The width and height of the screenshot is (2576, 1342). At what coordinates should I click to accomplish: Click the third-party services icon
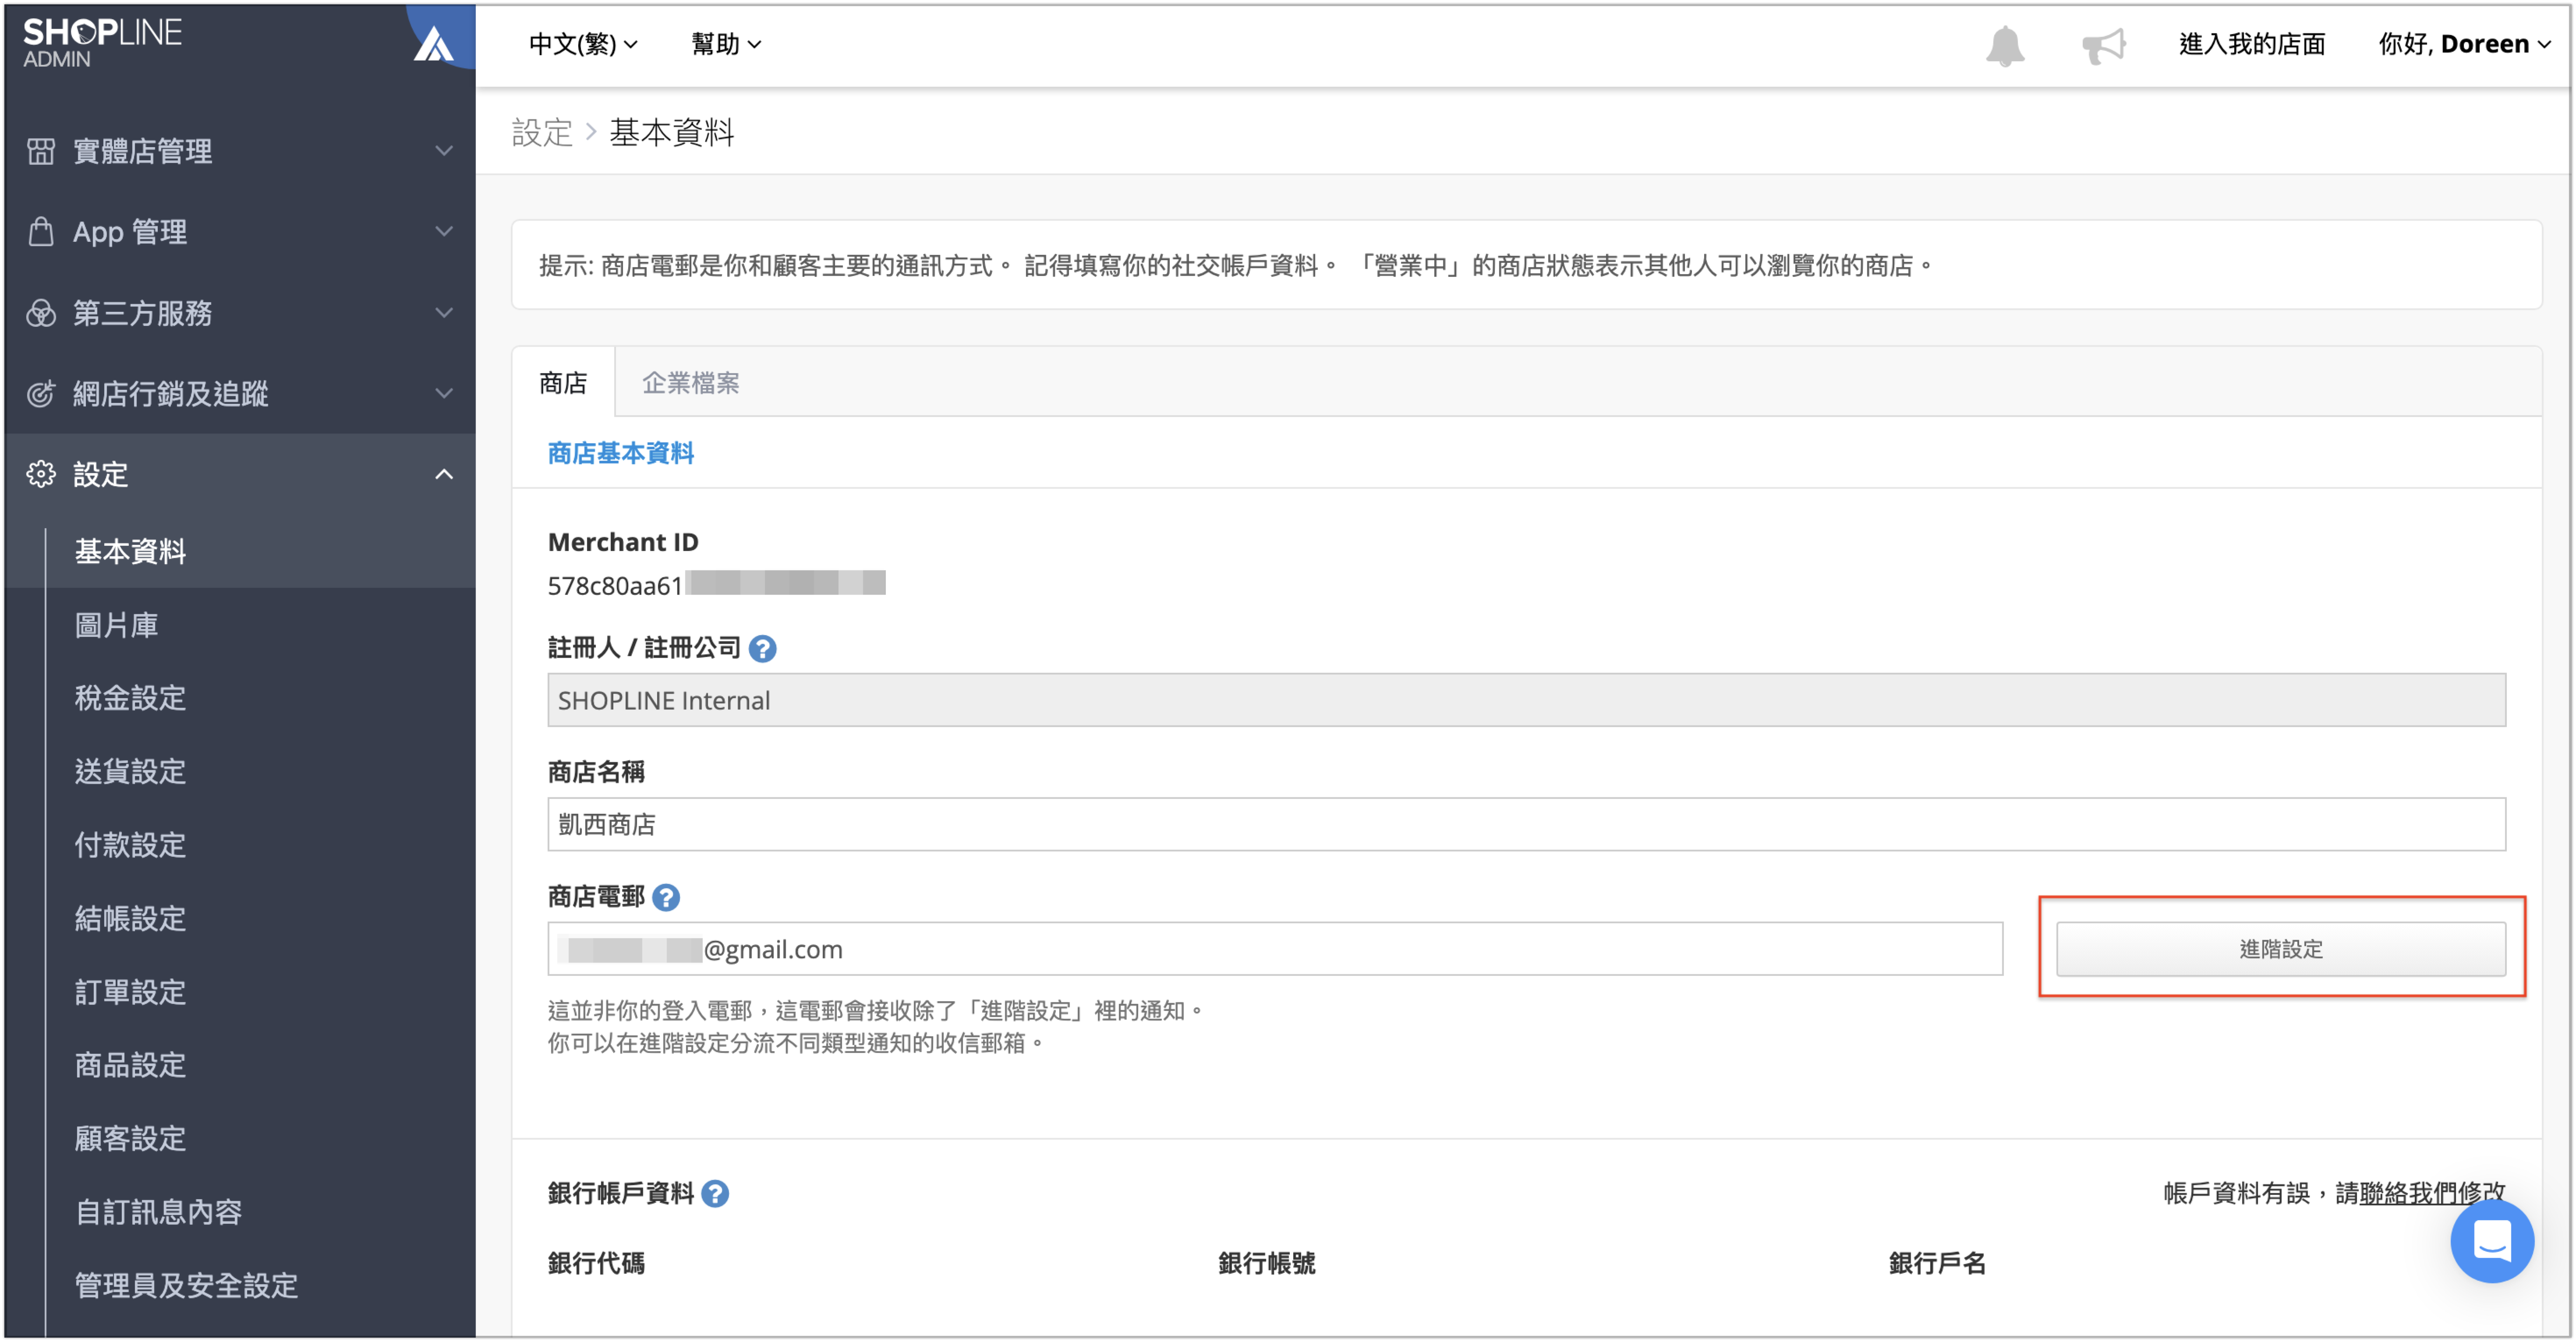click(41, 313)
